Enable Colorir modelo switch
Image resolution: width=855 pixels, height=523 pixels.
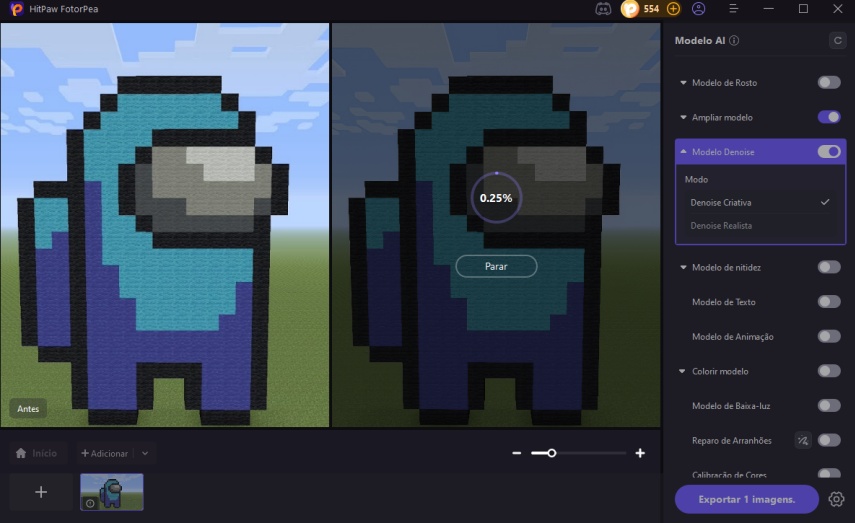[x=829, y=371]
